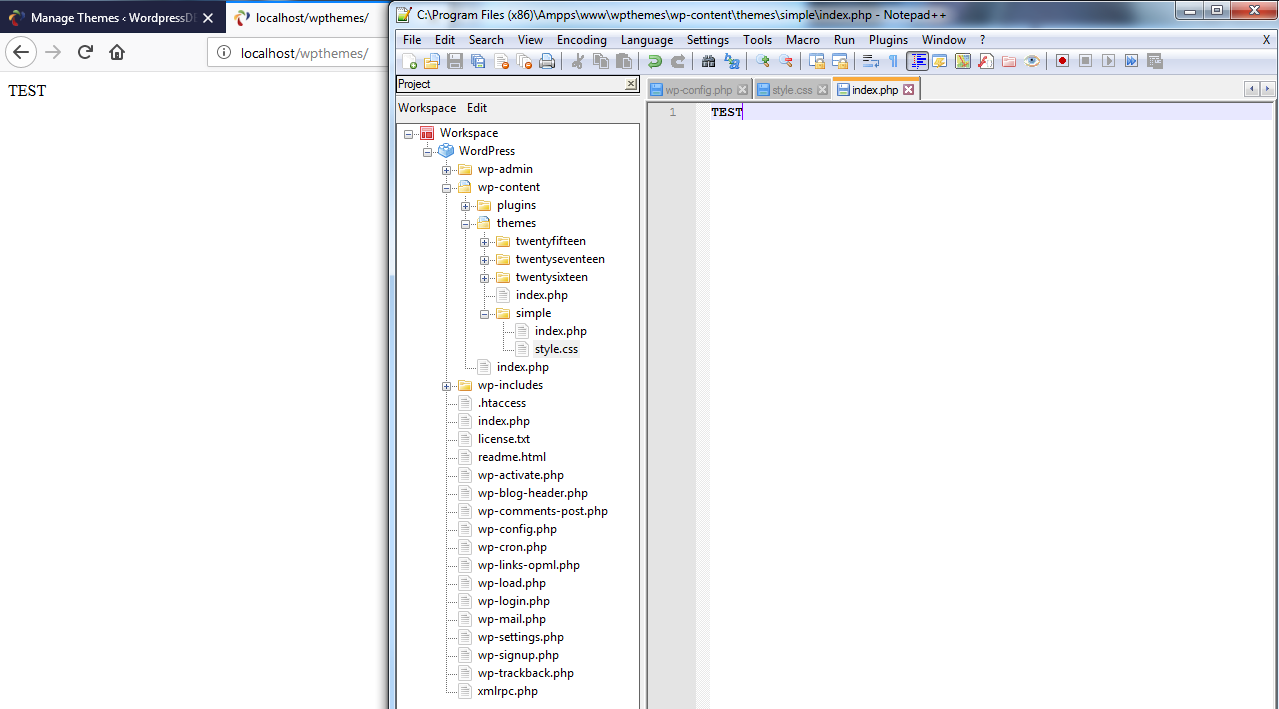1279x709 pixels.
Task: Save the current file via toolbar icon
Action: pos(455,61)
